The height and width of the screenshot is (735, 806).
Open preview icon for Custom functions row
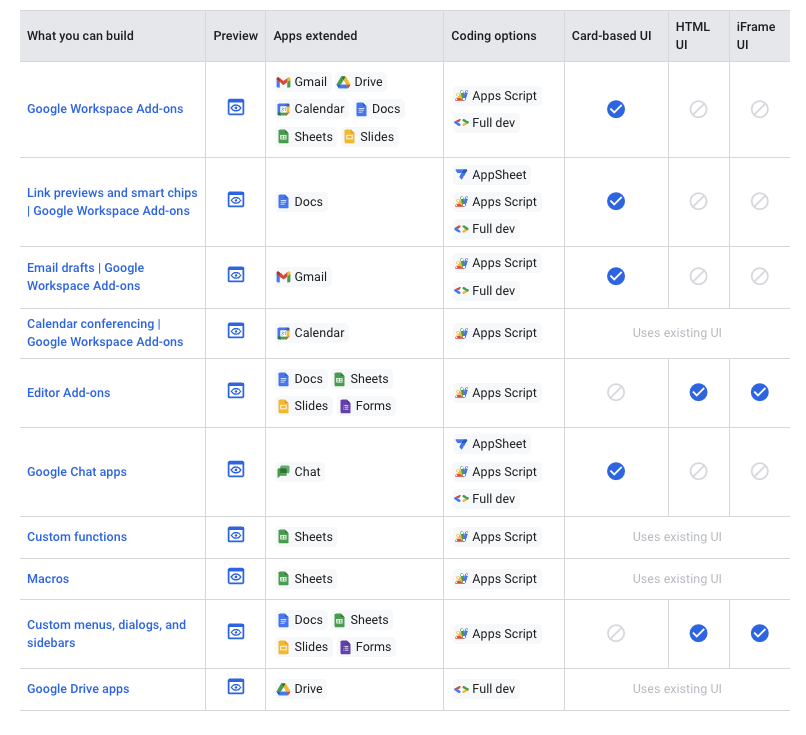click(236, 535)
